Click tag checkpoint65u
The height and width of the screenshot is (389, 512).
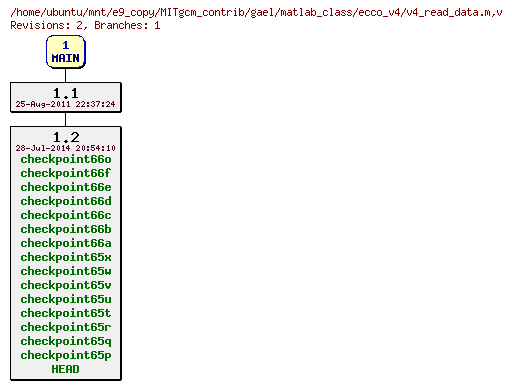pyautogui.click(x=66, y=299)
